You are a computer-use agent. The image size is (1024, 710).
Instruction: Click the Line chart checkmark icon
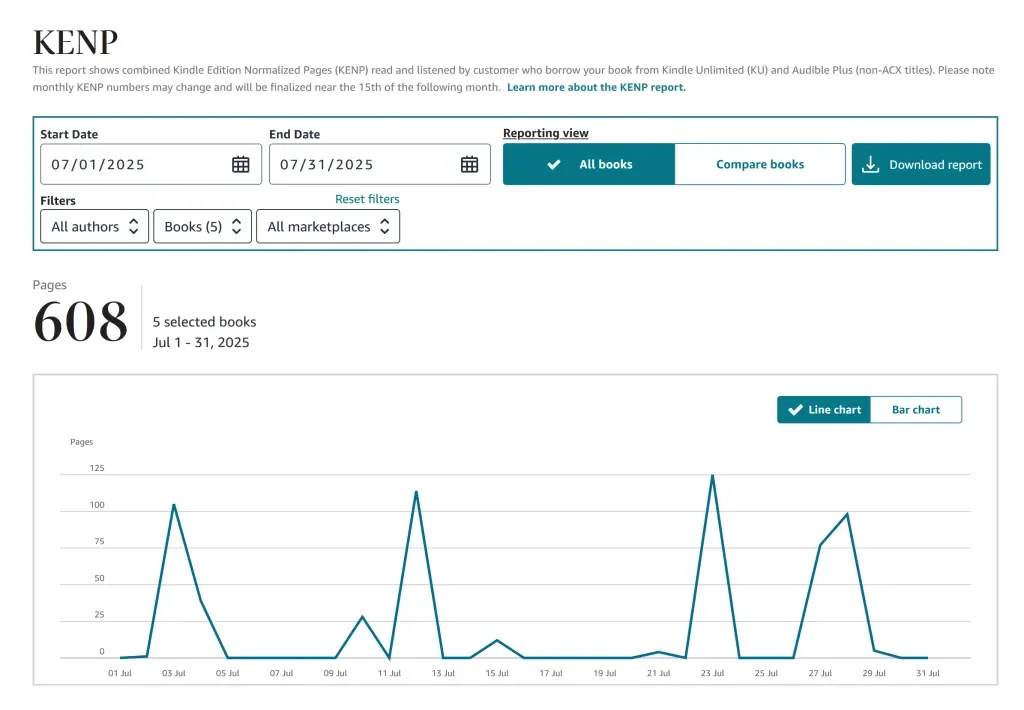pyautogui.click(x=795, y=410)
